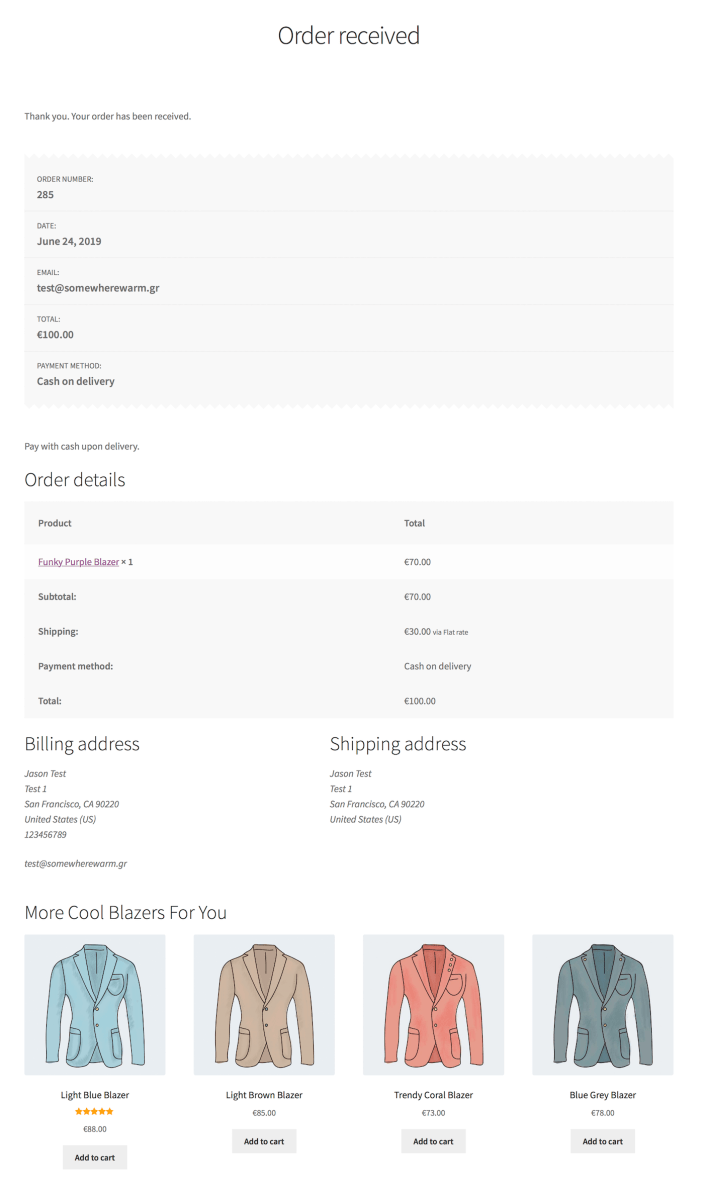The width and height of the screenshot is (704, 1195).
Task: Open the Trendy Coral Blazer image
Action: pos(433,1005)
